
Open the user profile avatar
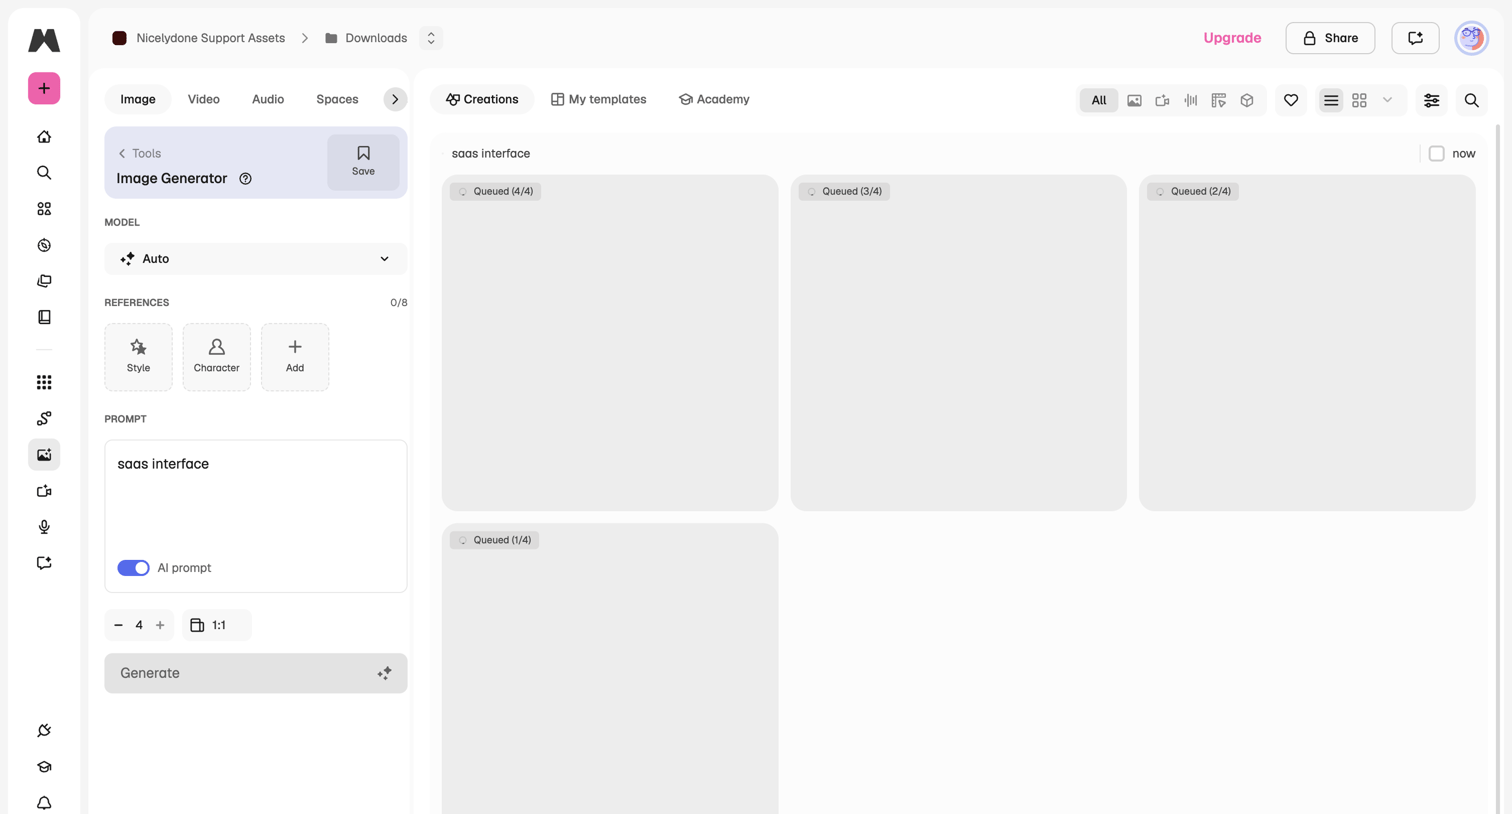1471,38
